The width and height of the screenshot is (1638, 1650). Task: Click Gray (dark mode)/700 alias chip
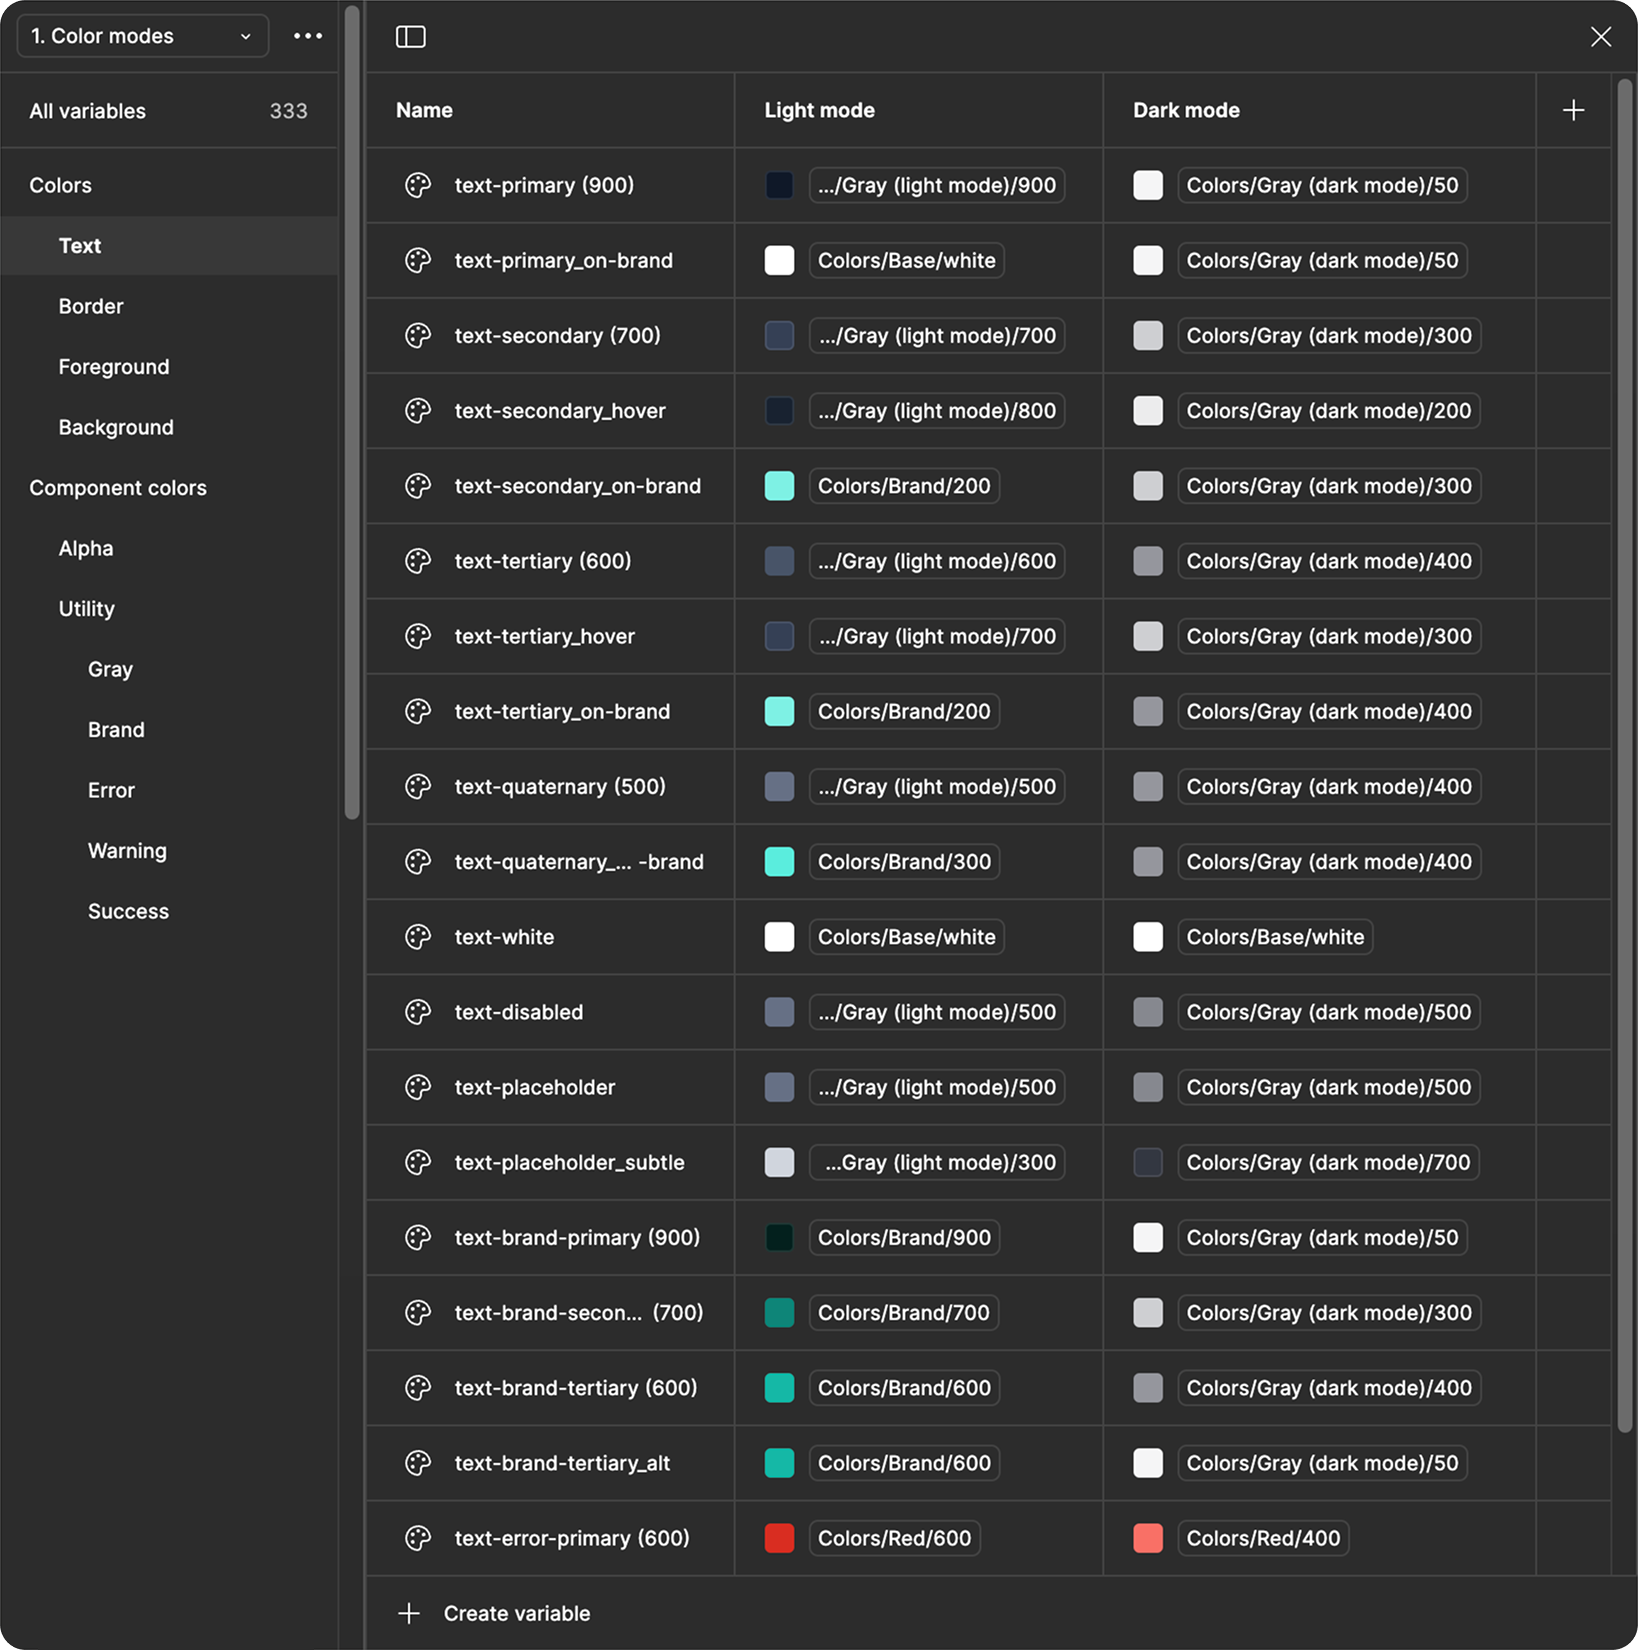tap(1328, 1162)
